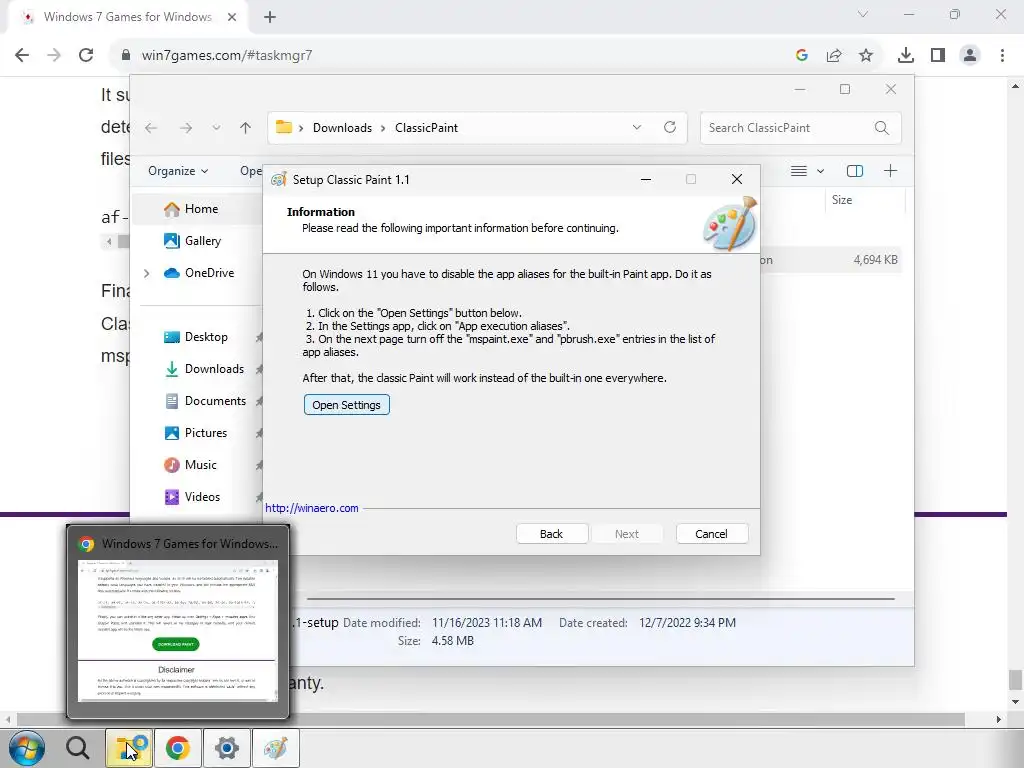
Task: Click Google icon in address bar
Action: (x=802, y=56)
